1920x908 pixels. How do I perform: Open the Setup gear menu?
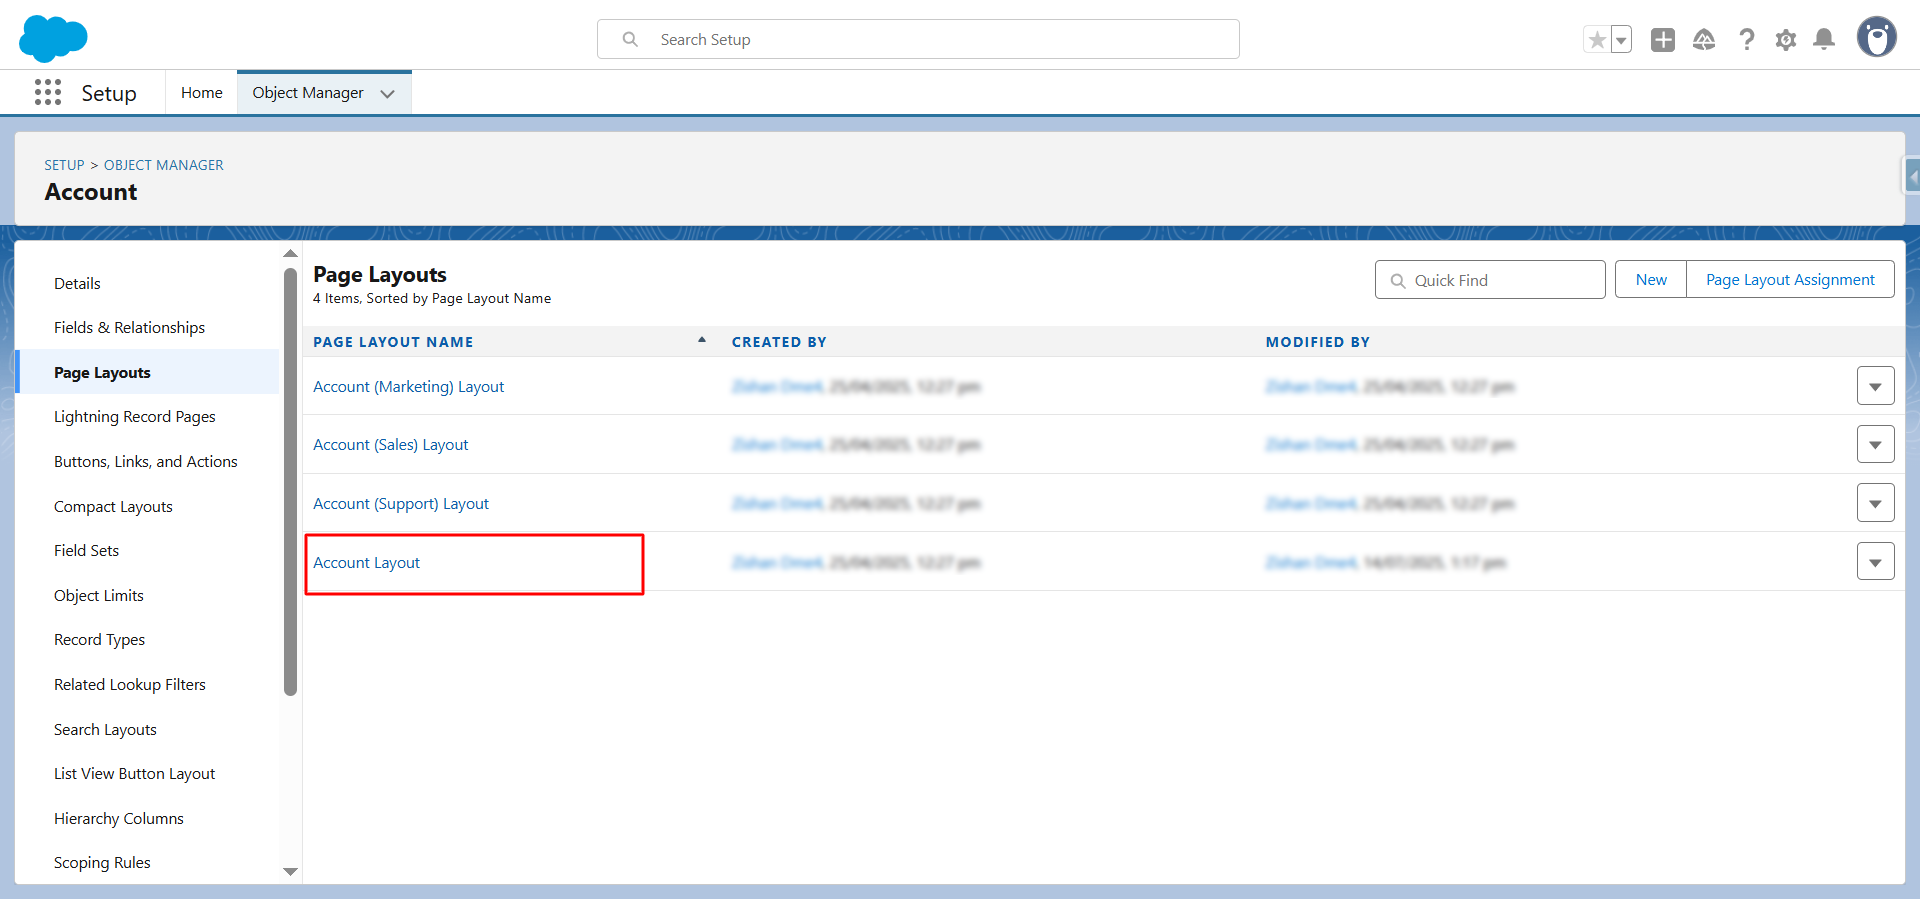(1786, 40)
